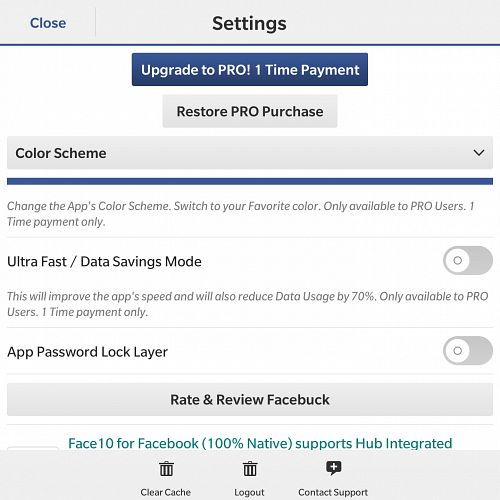Click Rate & Review Facebuck button
Viewport: 500px width, 500px height.
[250, 400]
